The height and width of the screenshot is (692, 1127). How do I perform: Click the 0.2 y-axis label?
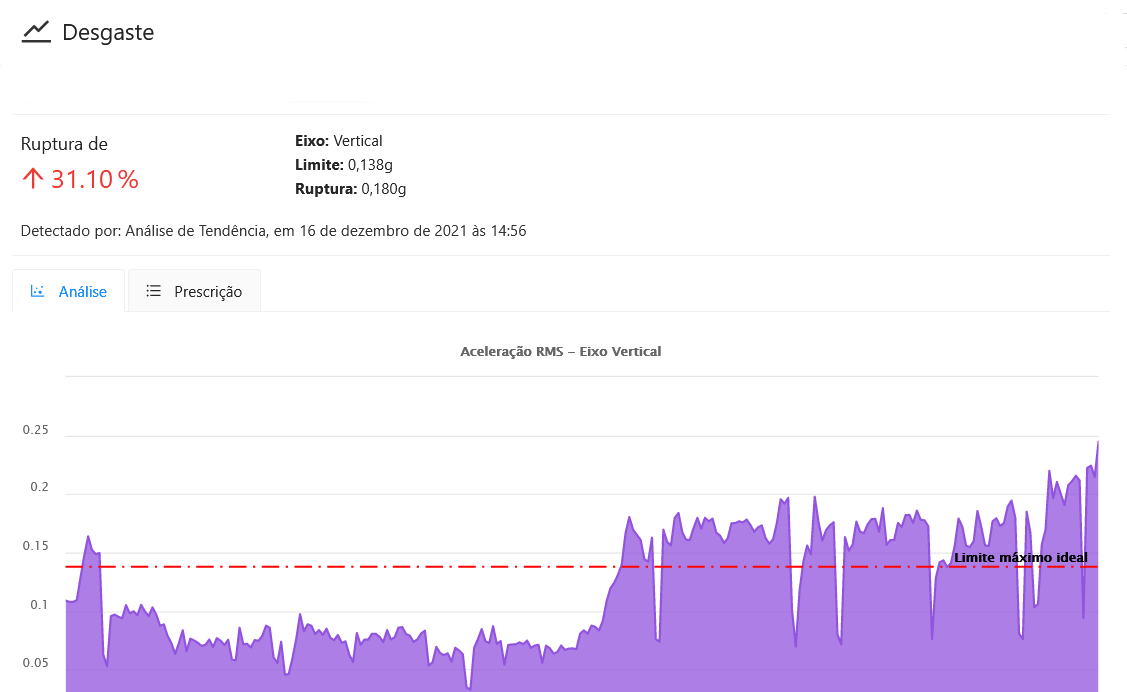(x=40, y=487)
